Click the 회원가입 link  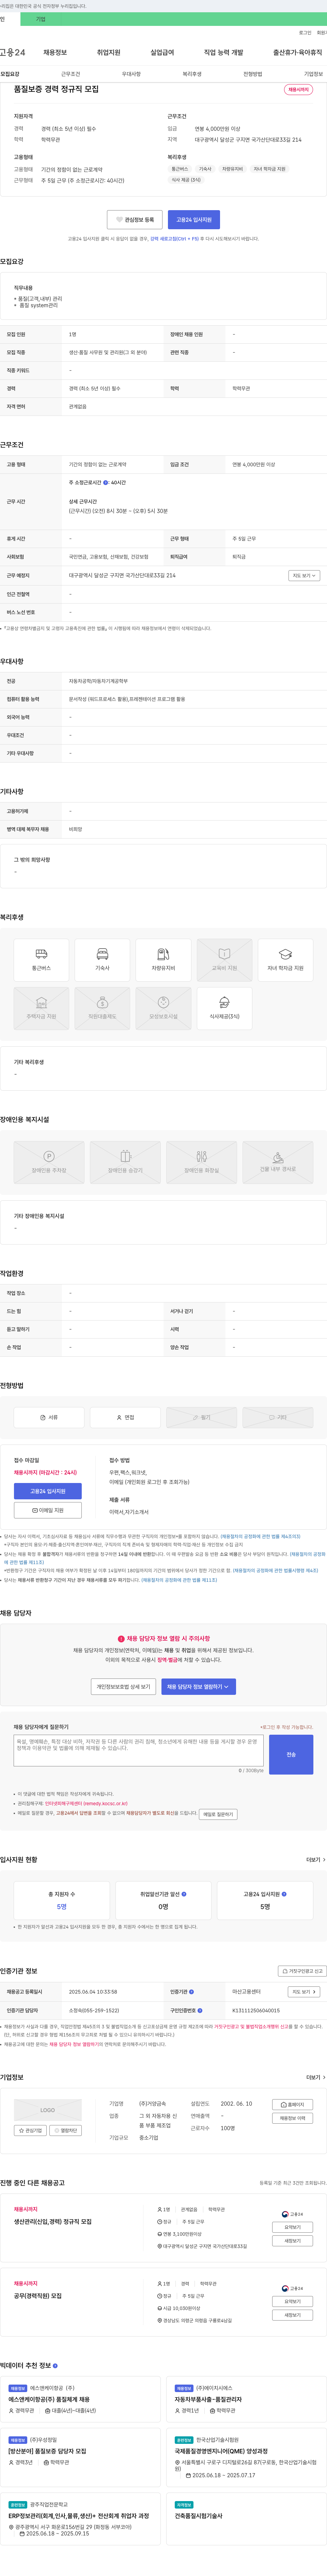pos(322,33)
